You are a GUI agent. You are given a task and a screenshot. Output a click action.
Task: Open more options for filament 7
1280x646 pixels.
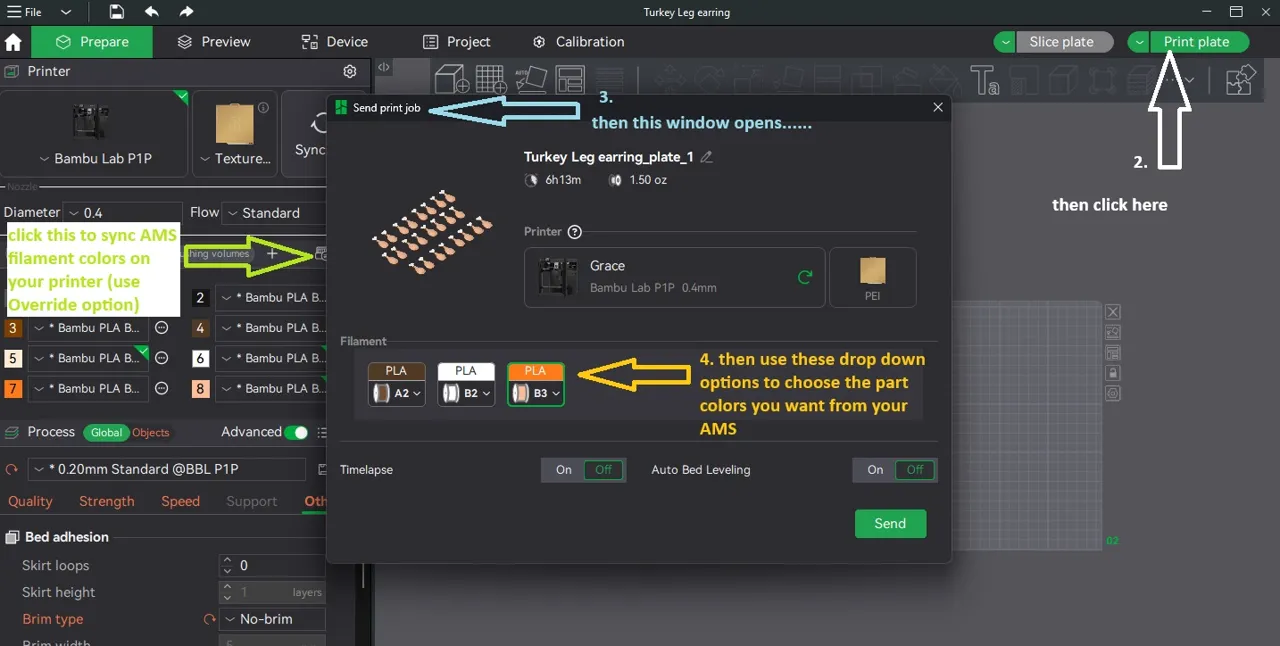[161, 388]
